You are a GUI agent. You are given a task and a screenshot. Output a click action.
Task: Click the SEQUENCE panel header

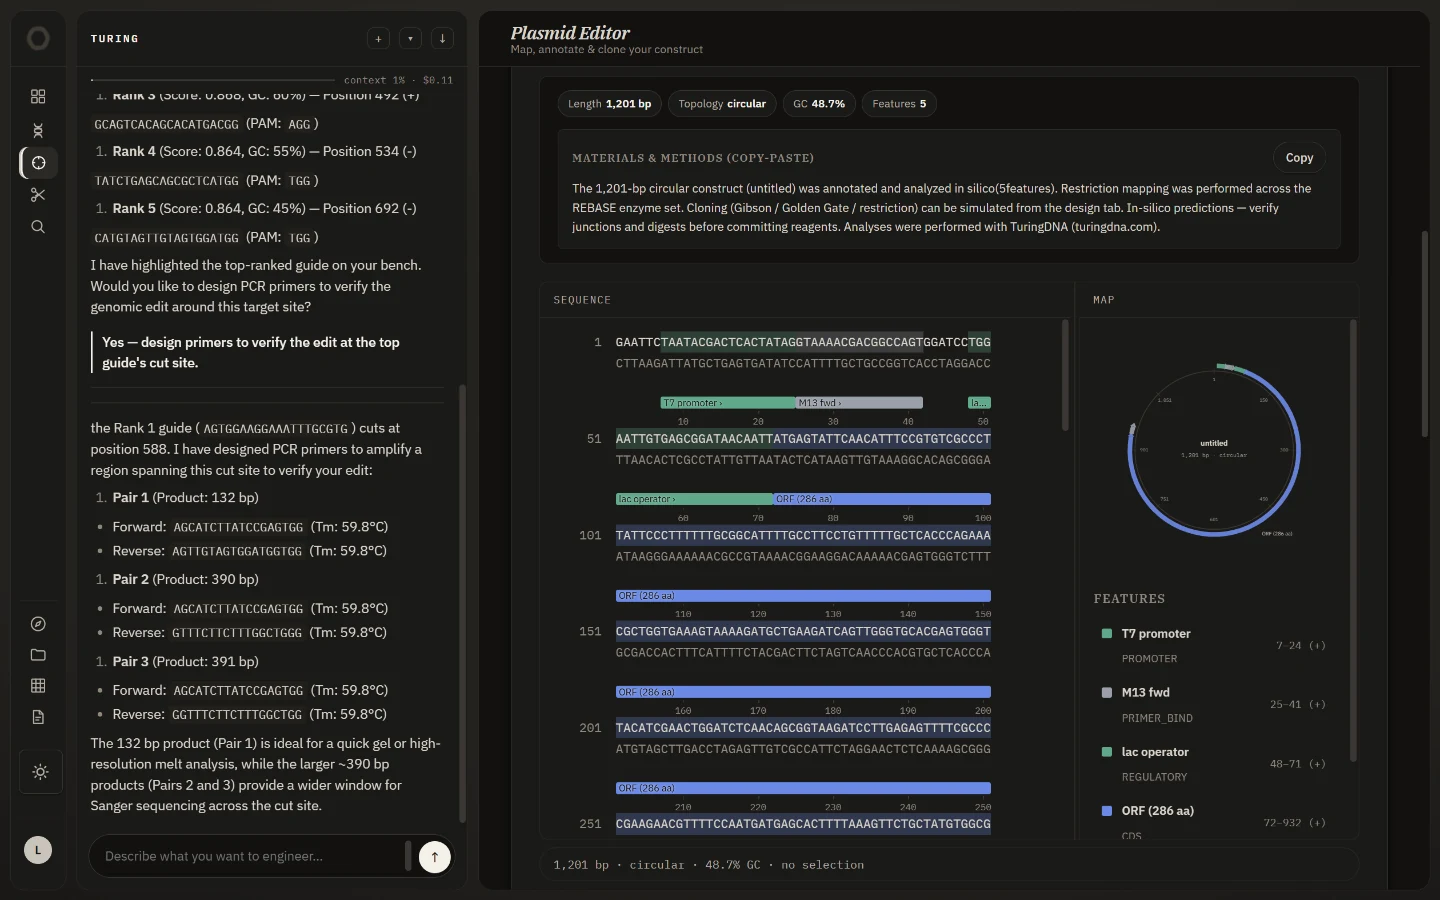582,300
